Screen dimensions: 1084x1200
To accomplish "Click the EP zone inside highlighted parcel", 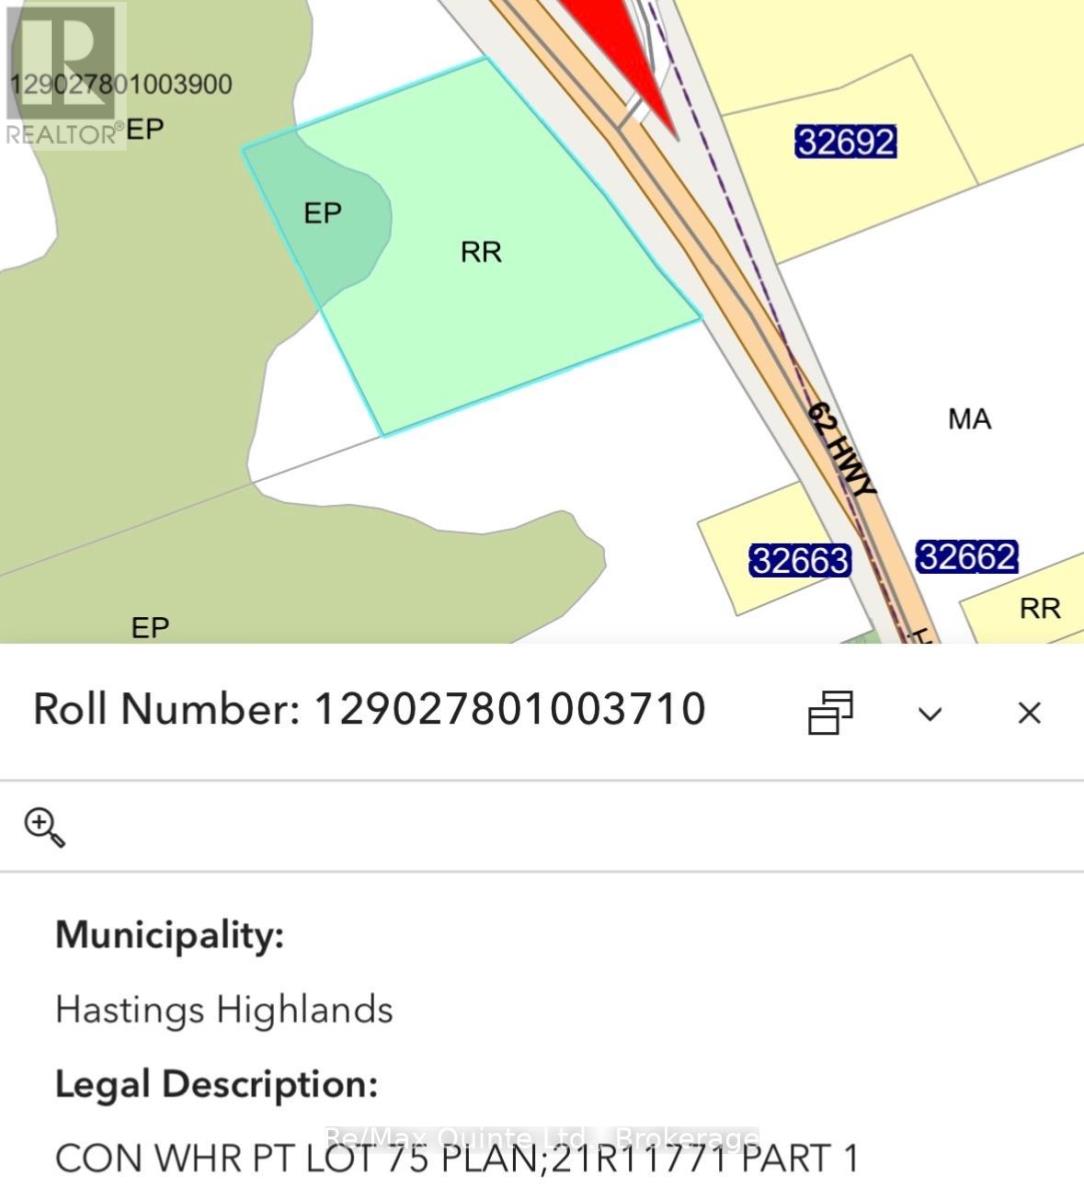I will pos(322,213).
